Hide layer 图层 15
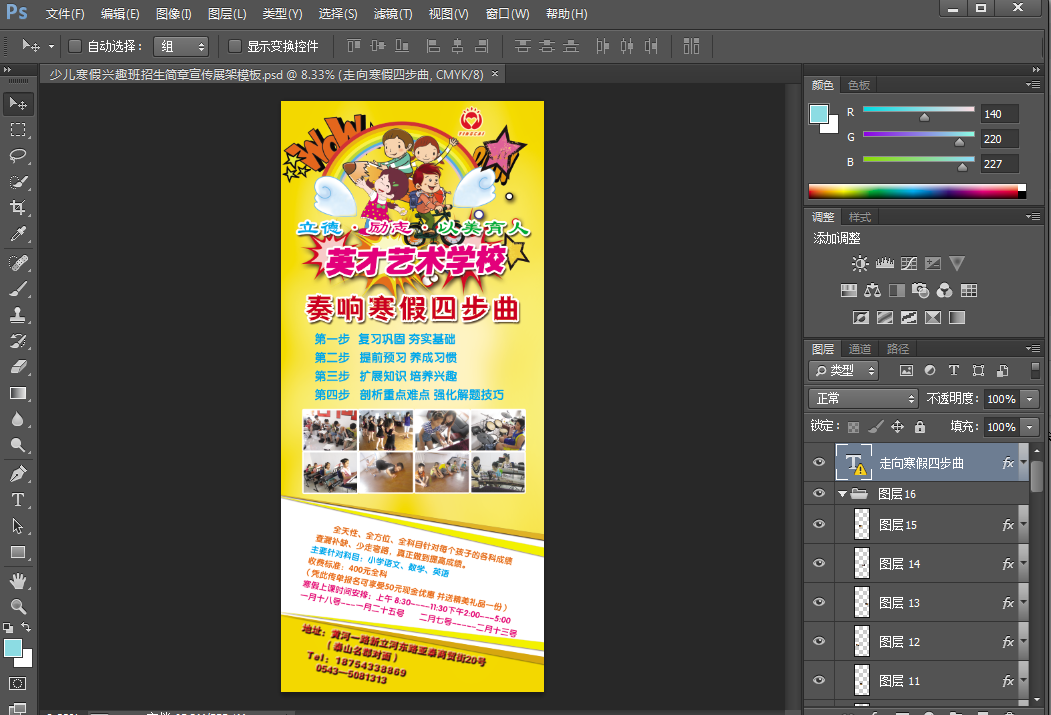Screen dimensions: 1051x715 point(819,525)
